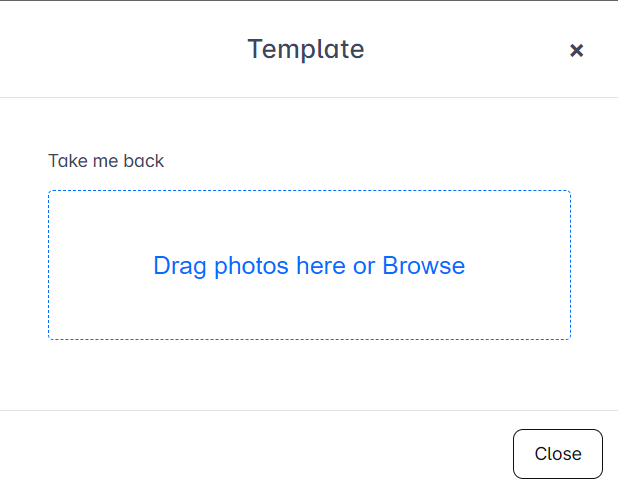Click the "Template" heading text
Viewport: 618px width, 491px height.
point(306,48)
